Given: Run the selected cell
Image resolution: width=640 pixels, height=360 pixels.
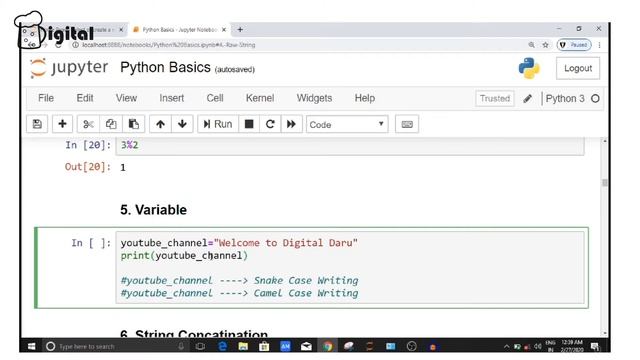Looking at the screenshot, I should pos(218,124).
